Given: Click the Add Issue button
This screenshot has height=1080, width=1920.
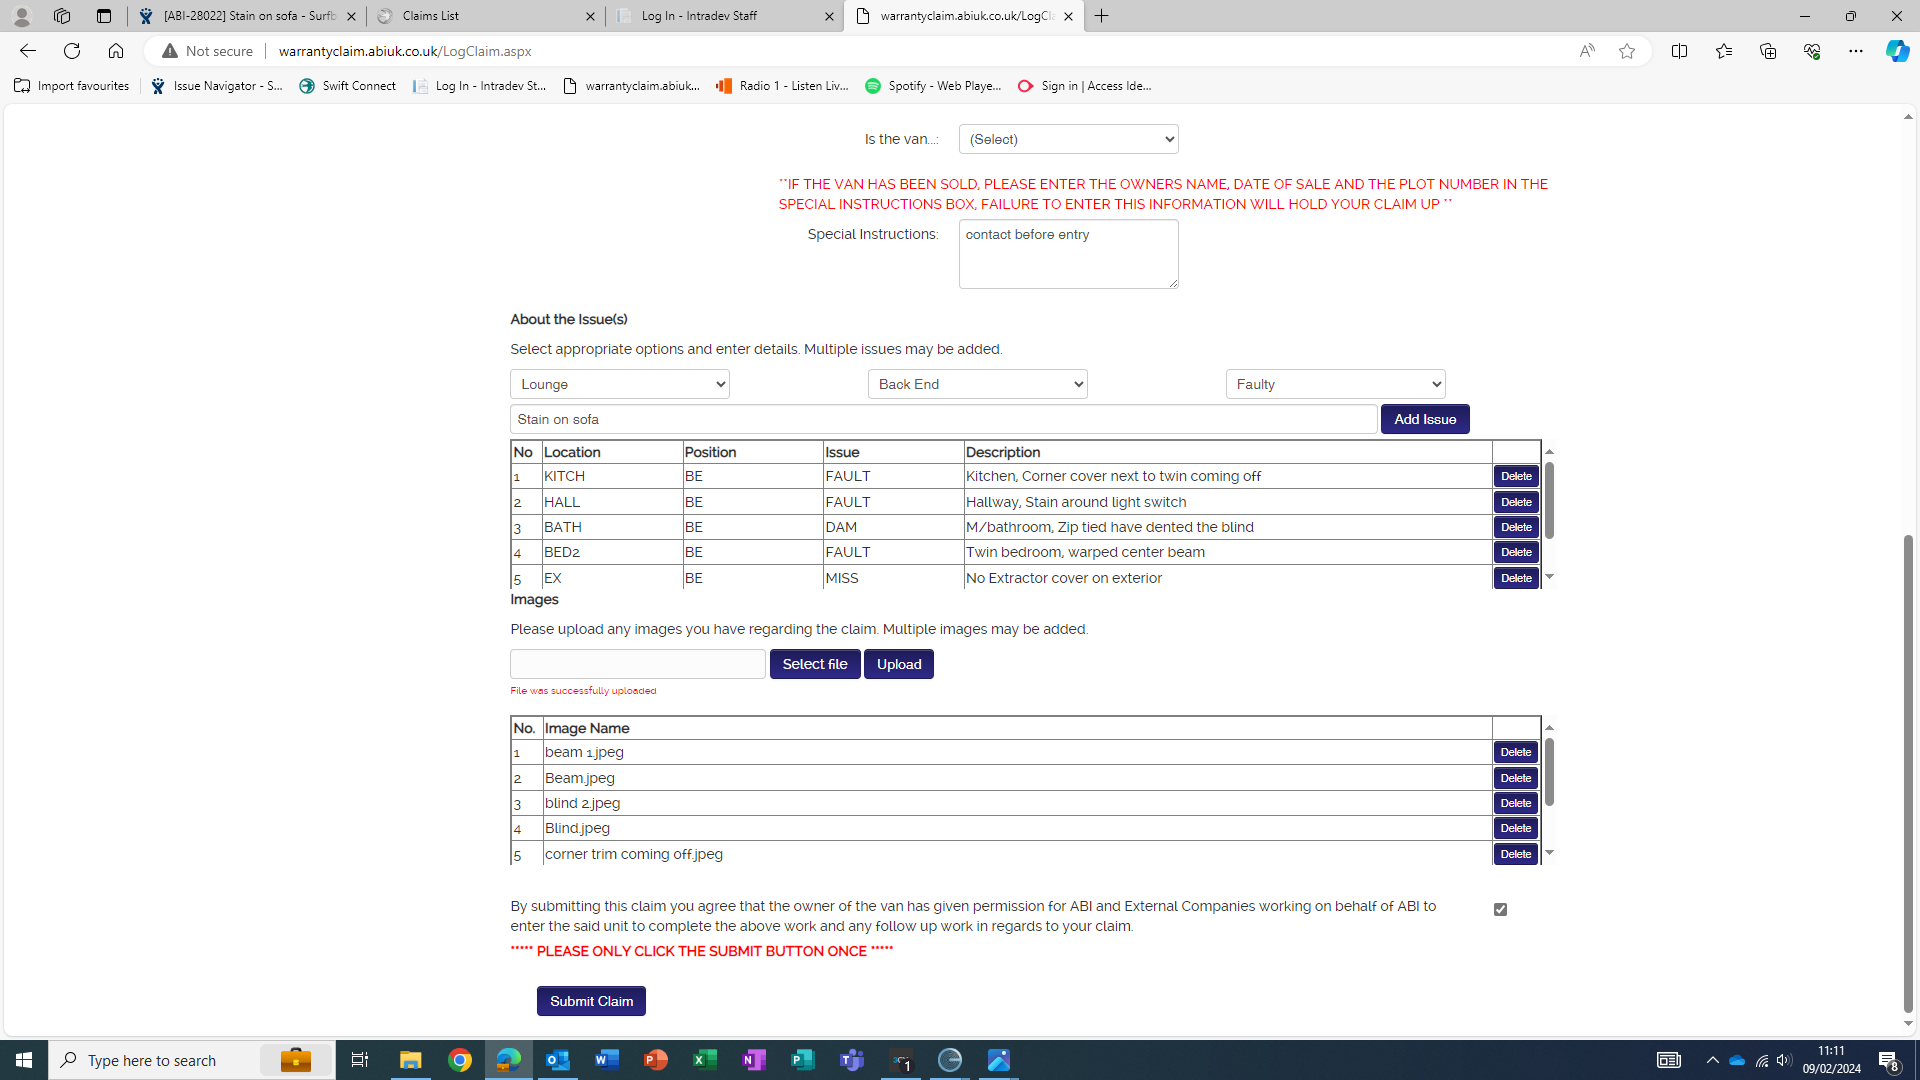Looking at the screenshot, I should [1425, 419].
